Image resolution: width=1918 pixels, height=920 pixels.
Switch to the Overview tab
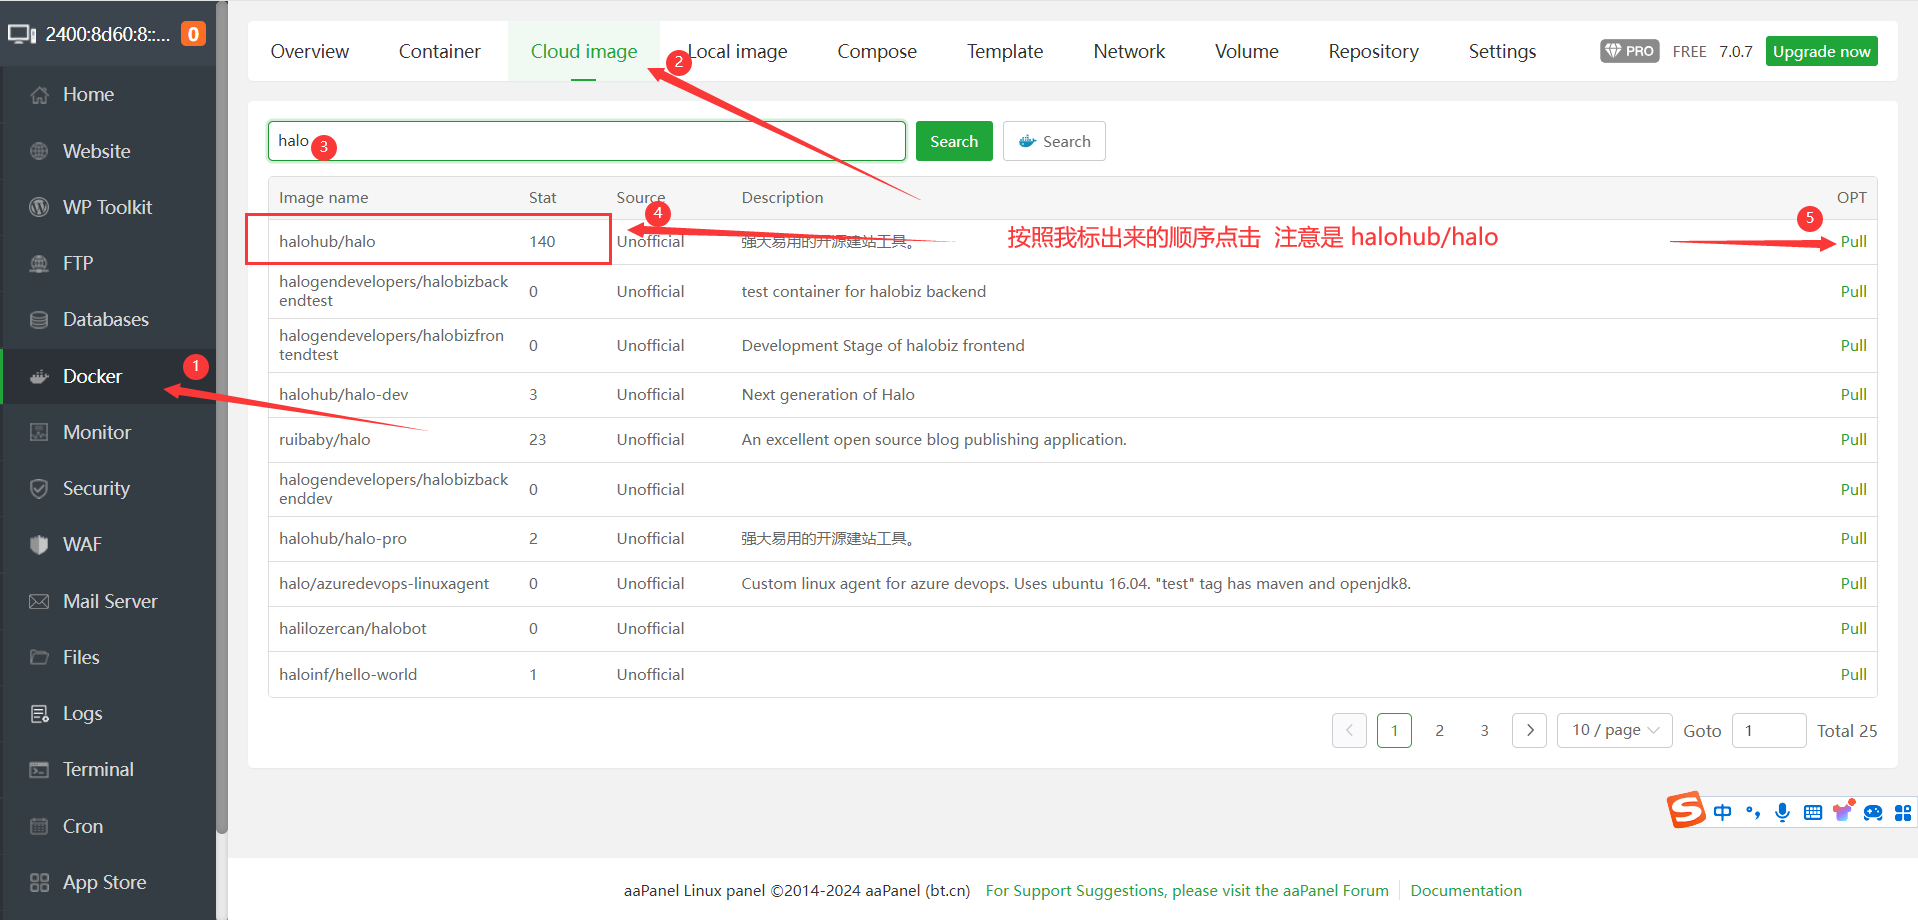310,51
